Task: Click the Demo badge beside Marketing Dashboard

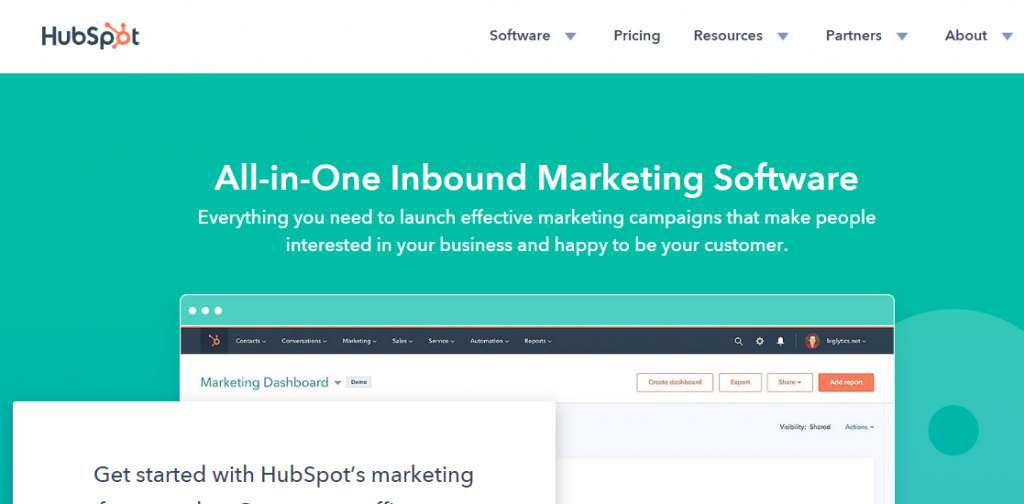Action: (x=358, y=382)
